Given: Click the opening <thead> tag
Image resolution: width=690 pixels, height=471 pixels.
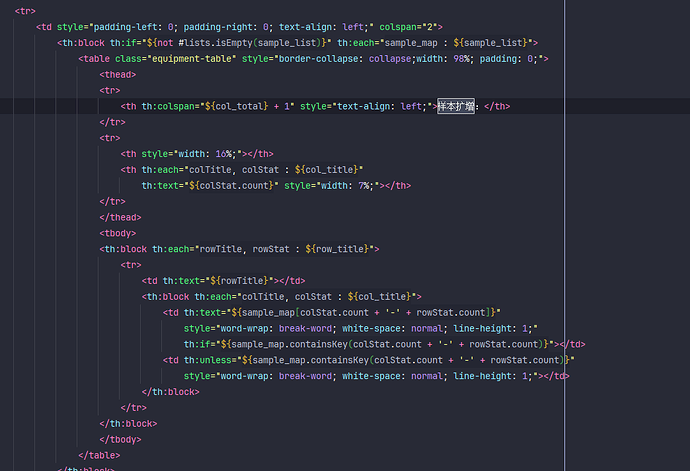Looking at the screenshot, I should pos(119,74).
